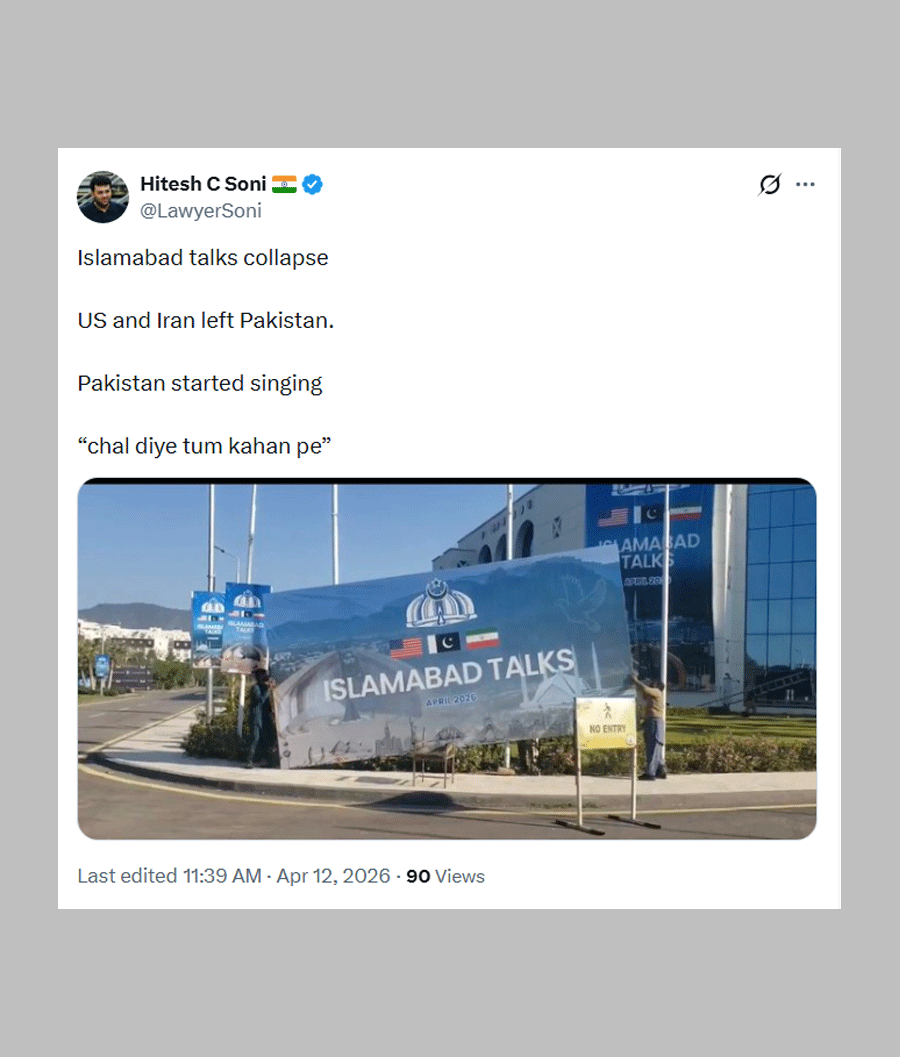
Task: Click the Grok explain-post icon
Action: coord(769,184)
